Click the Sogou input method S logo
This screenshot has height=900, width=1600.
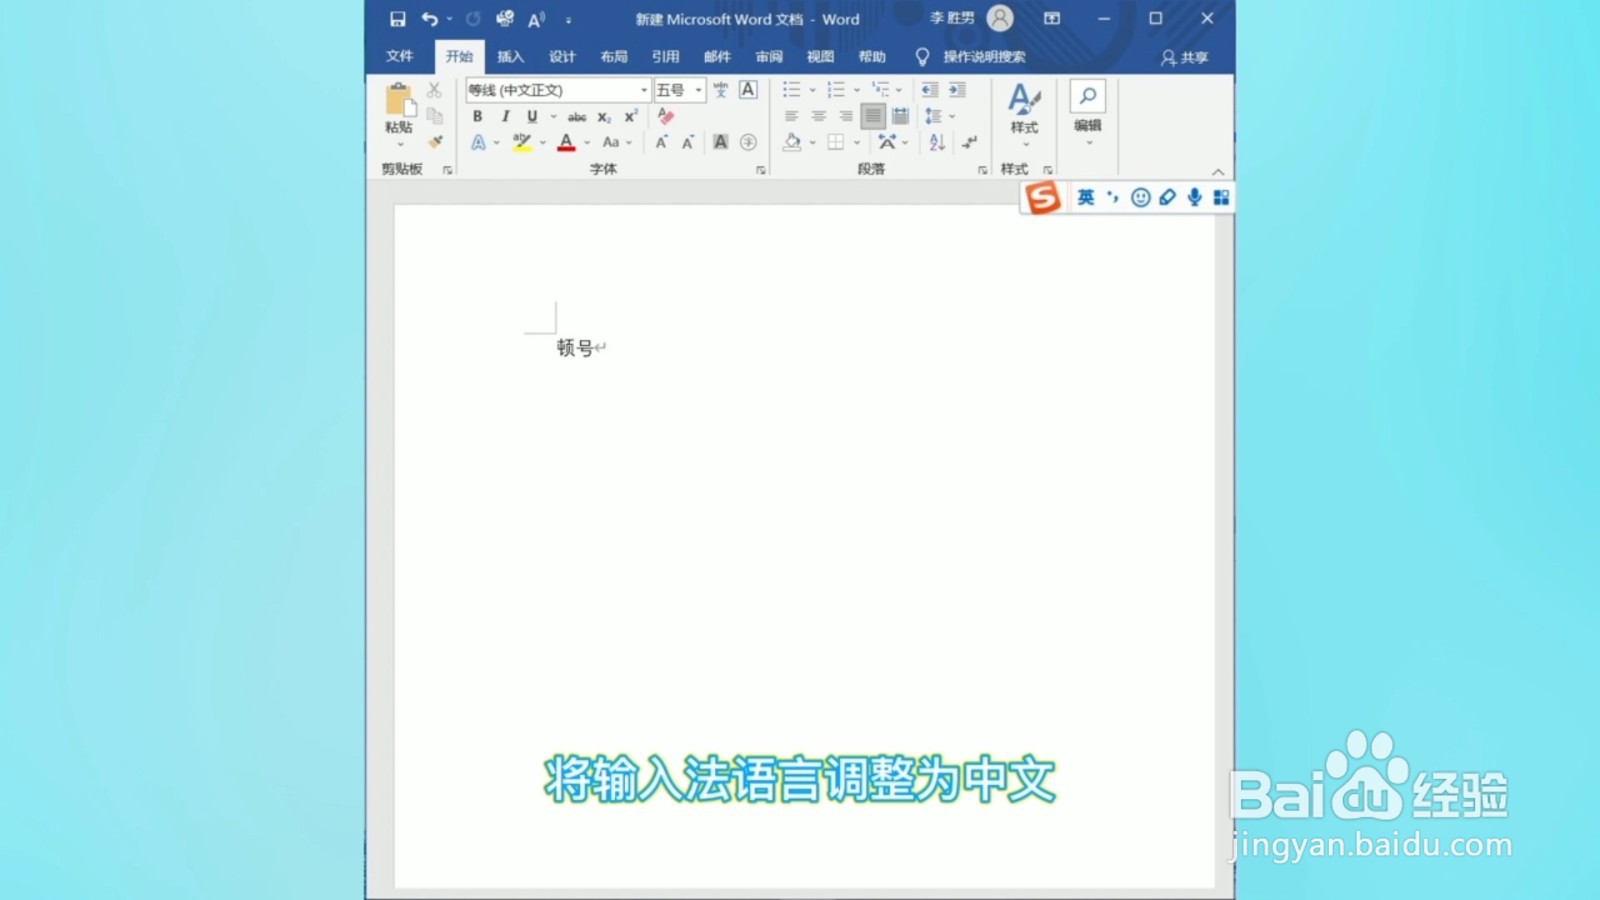point(1042,197)
